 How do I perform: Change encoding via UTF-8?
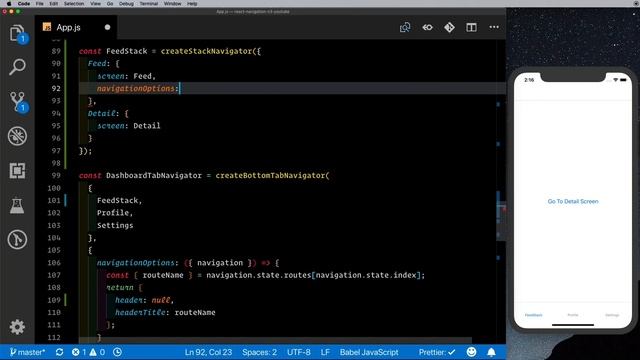[x=298, y=352]
